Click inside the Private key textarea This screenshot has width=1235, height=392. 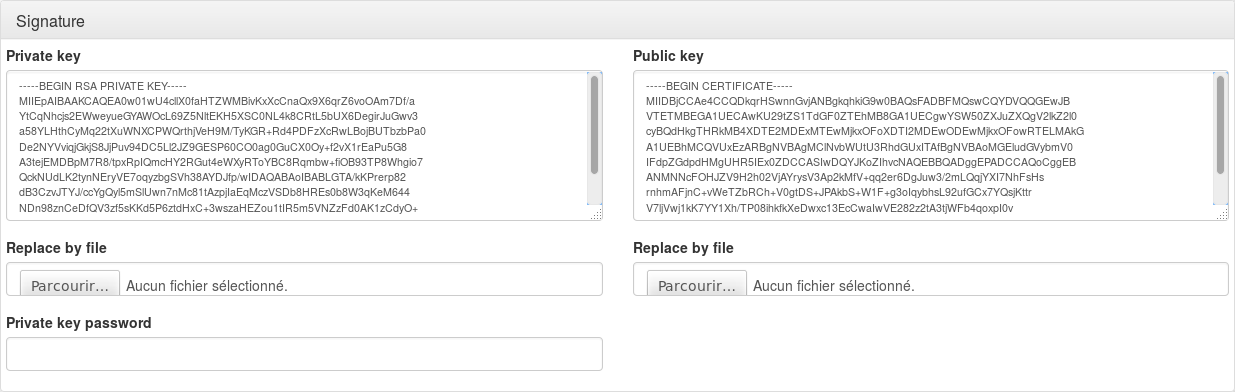(304, 145)
